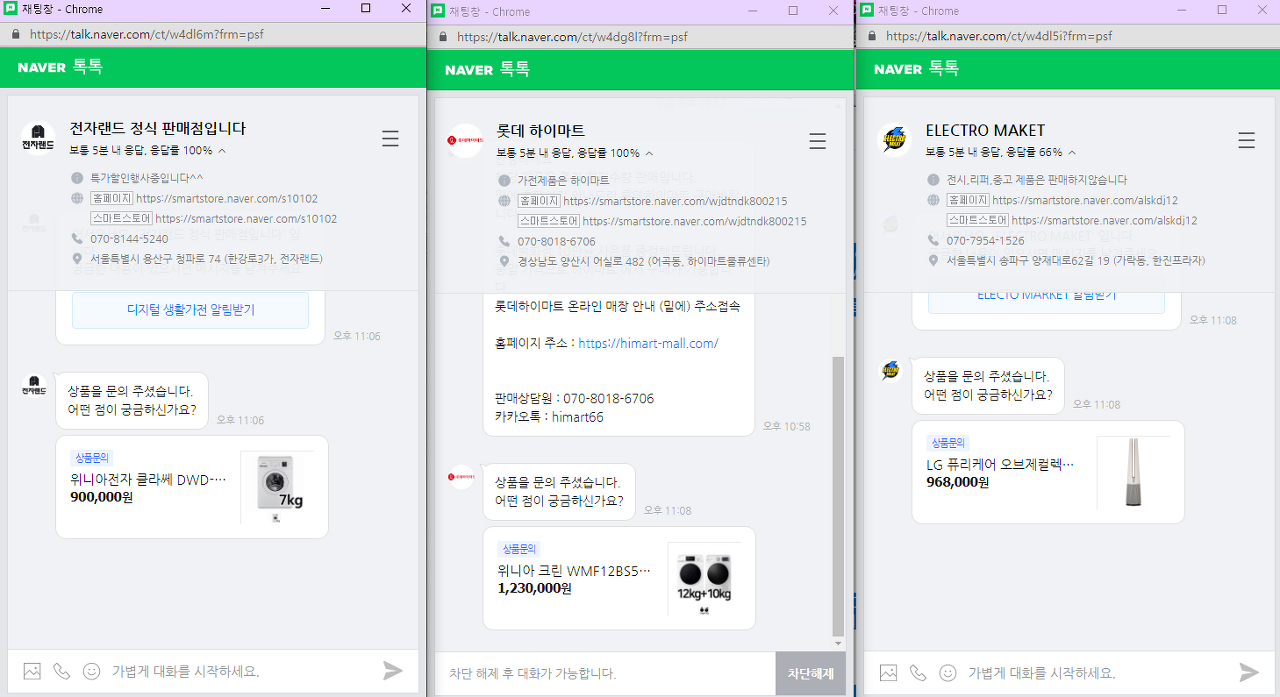This screenshot has height=697, width=1280.
Task: Open emoji picker in ELECTRO MAKET chat
Action: (x=948, y=672)
